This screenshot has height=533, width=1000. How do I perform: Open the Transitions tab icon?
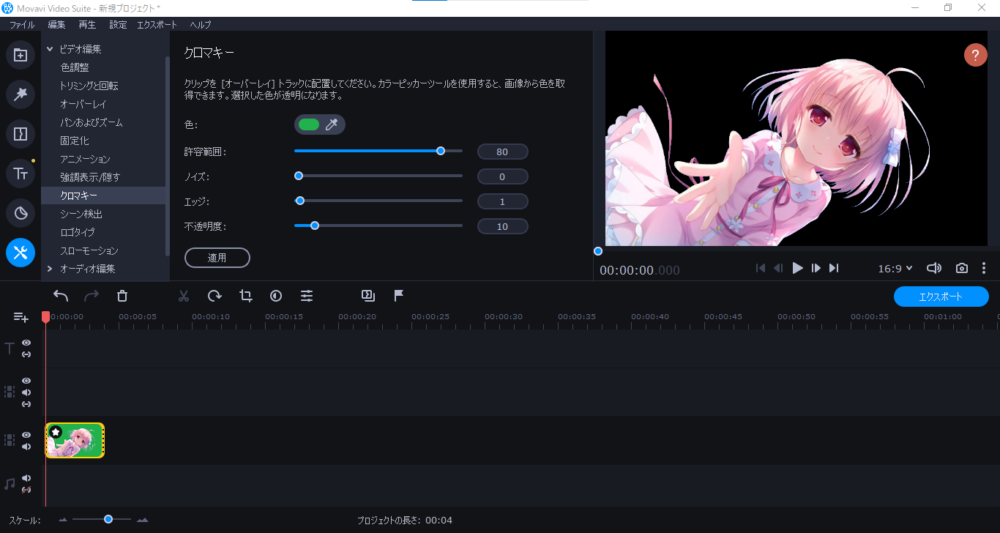click(20, 134)
